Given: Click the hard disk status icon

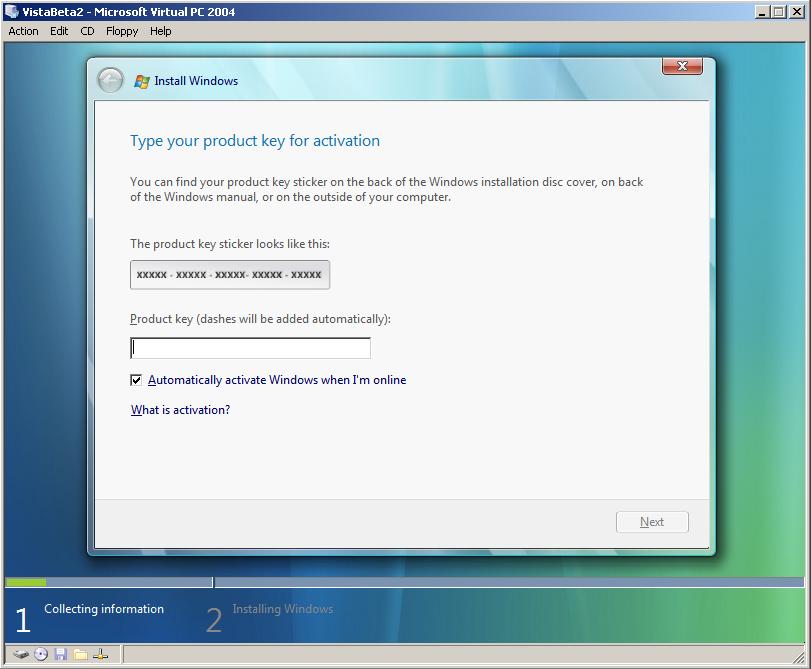Looking at the screenshot, I should pyautogui.click(x=21, y=655).
